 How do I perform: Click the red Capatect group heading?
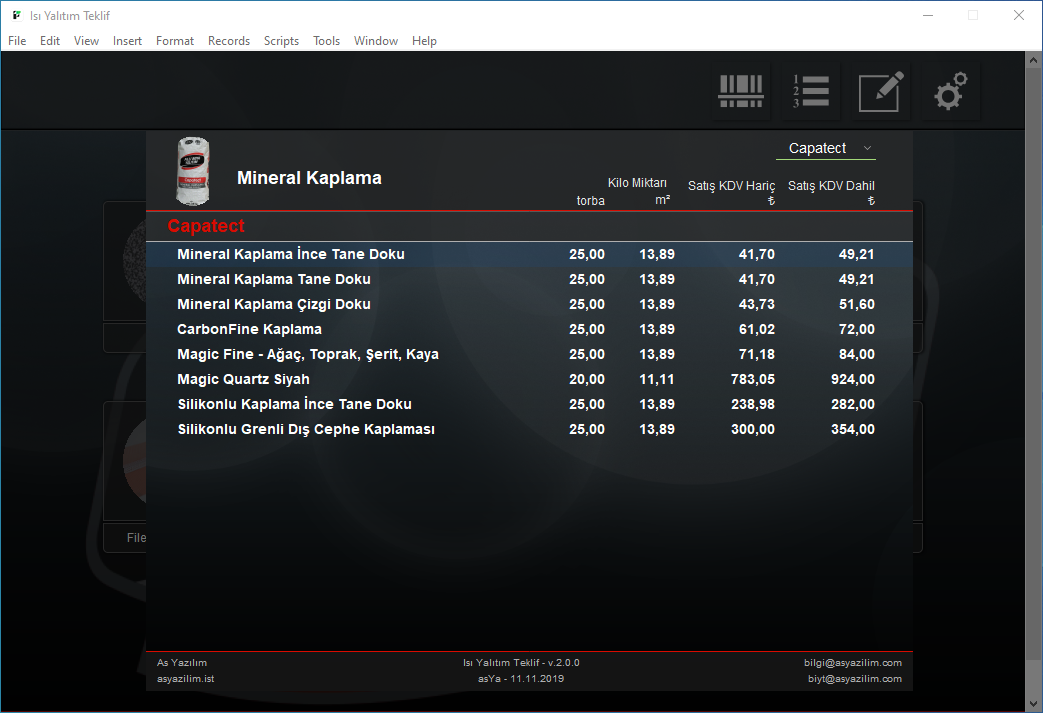coord(206,226)
